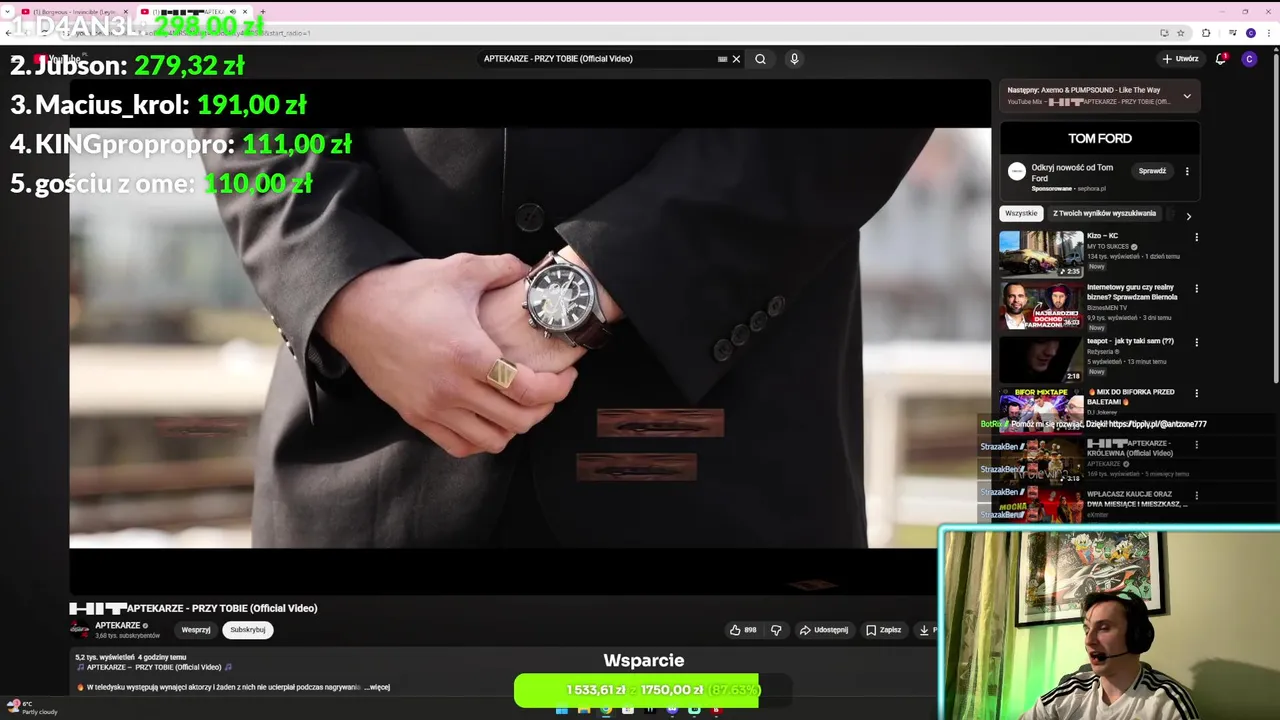Click the MIX DO BIFORKA PRZED BALETAMI title
The width and height of the screenshot is (1280, 720).
[1130, 397]
